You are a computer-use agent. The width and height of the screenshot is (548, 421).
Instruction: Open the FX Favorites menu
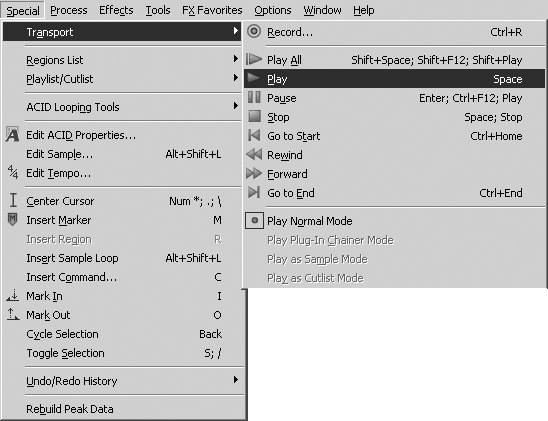(x=212, y=10)
